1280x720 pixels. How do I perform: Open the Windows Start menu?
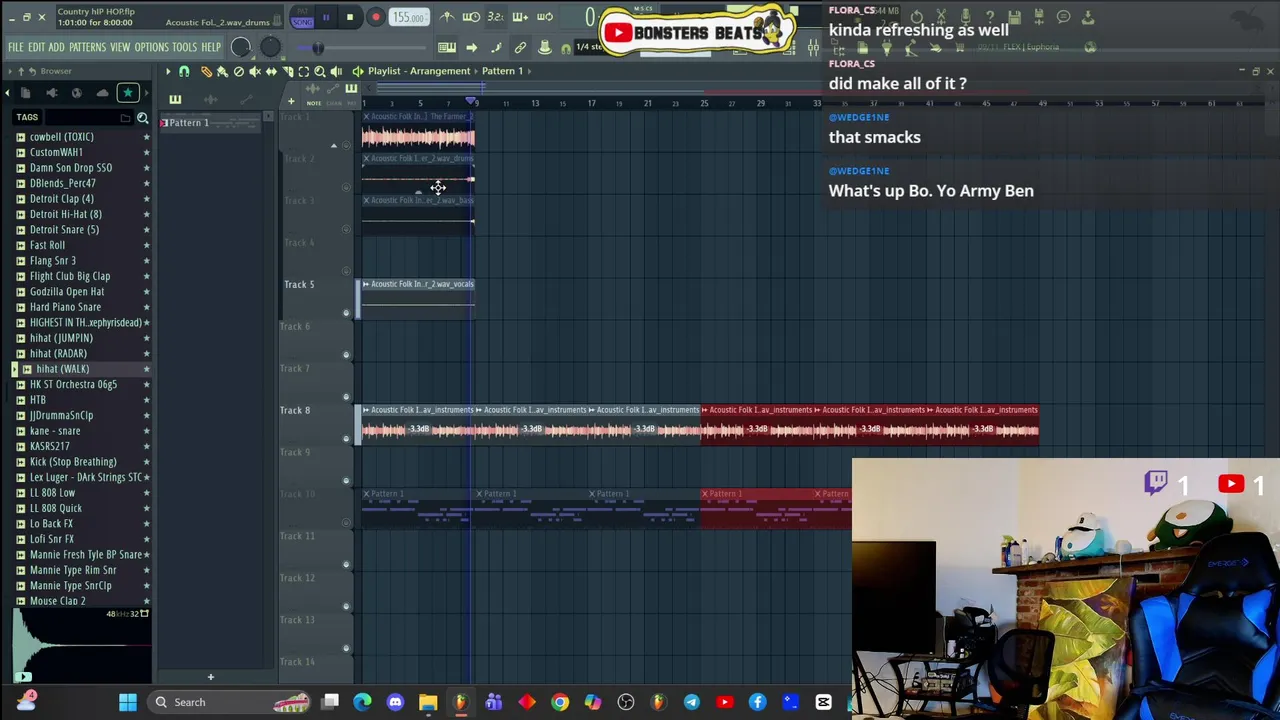pyautogui.click(x=128, y=702)
